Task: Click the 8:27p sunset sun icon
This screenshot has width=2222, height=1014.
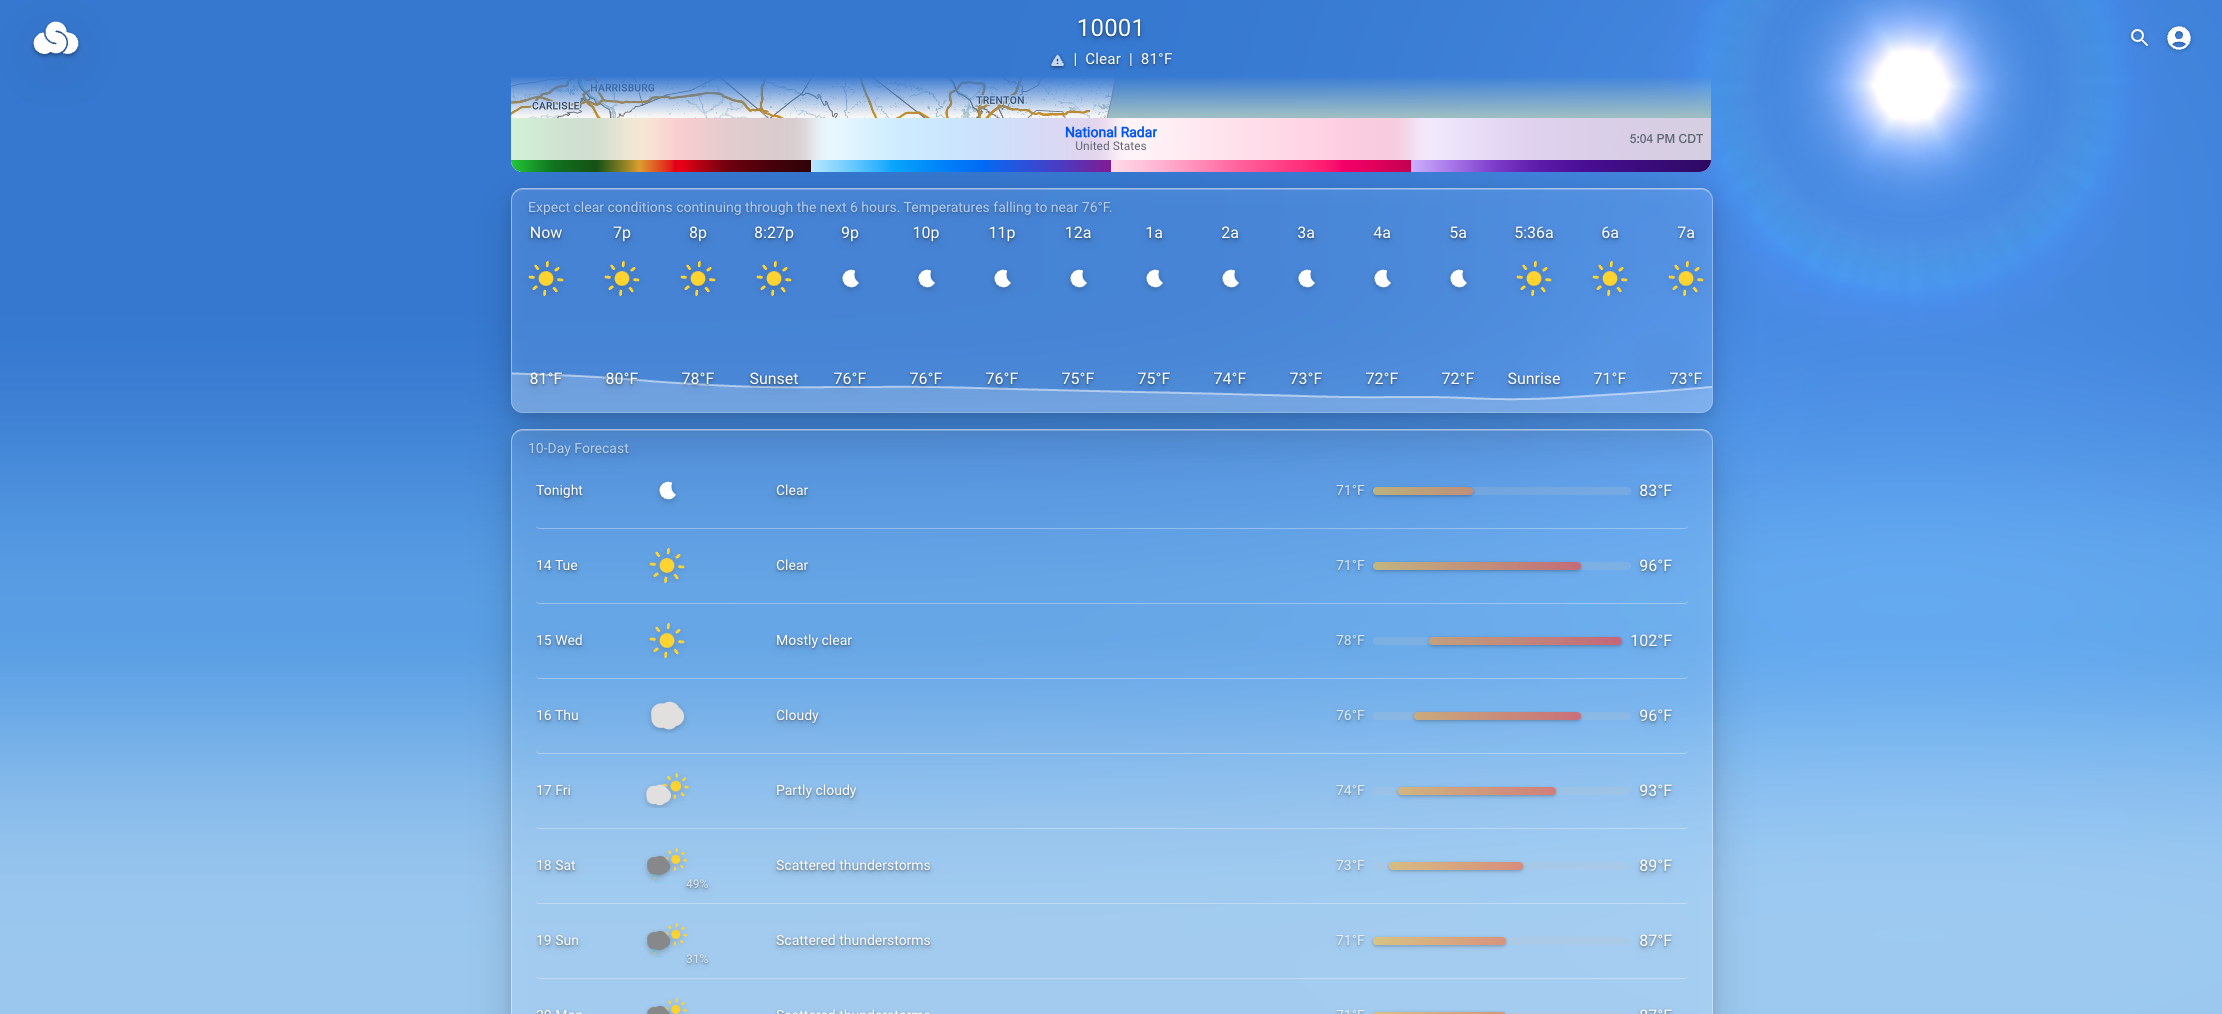Action: tap(774, 279)
